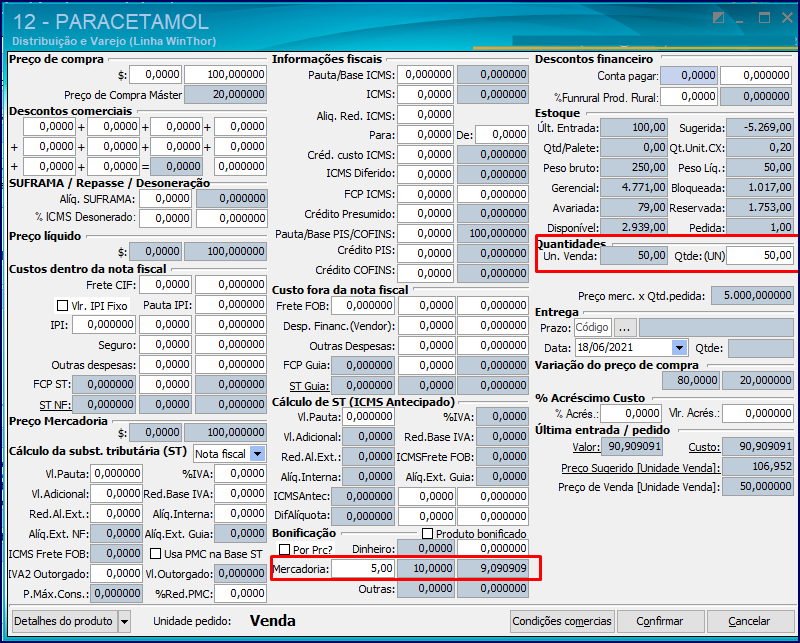This screenshot has width=800, height=643.
Task: Edit the Mercadoria bonificação quantity 5,00
Action: [363, 568]
